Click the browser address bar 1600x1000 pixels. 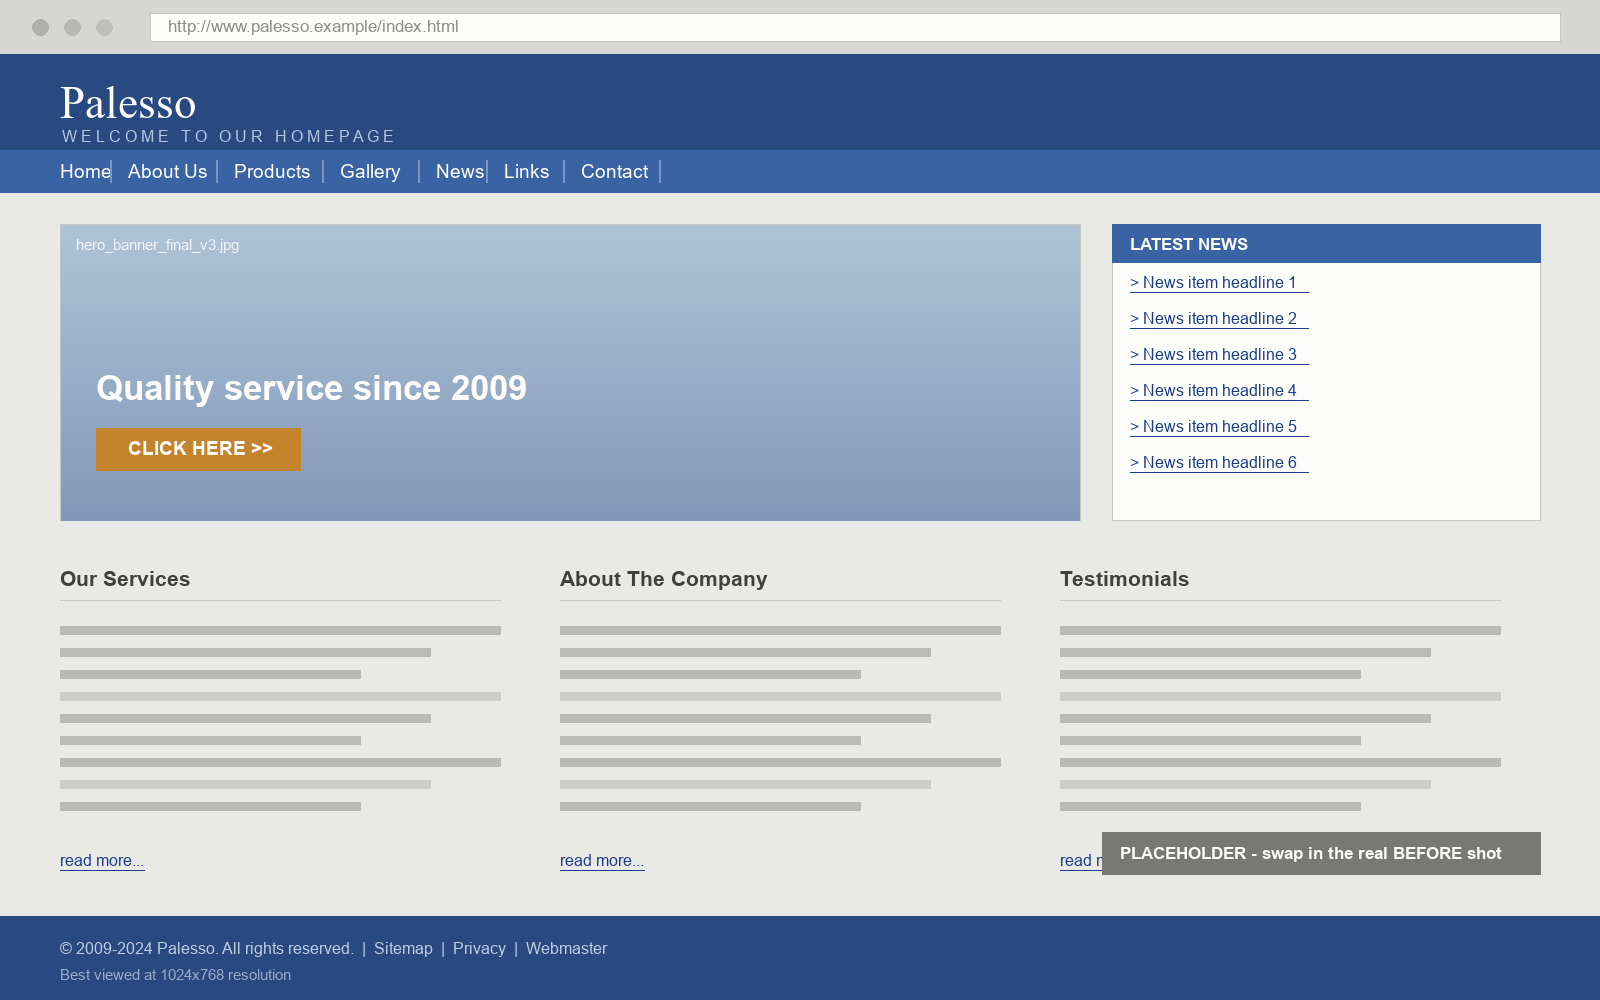tap(855, 27)
